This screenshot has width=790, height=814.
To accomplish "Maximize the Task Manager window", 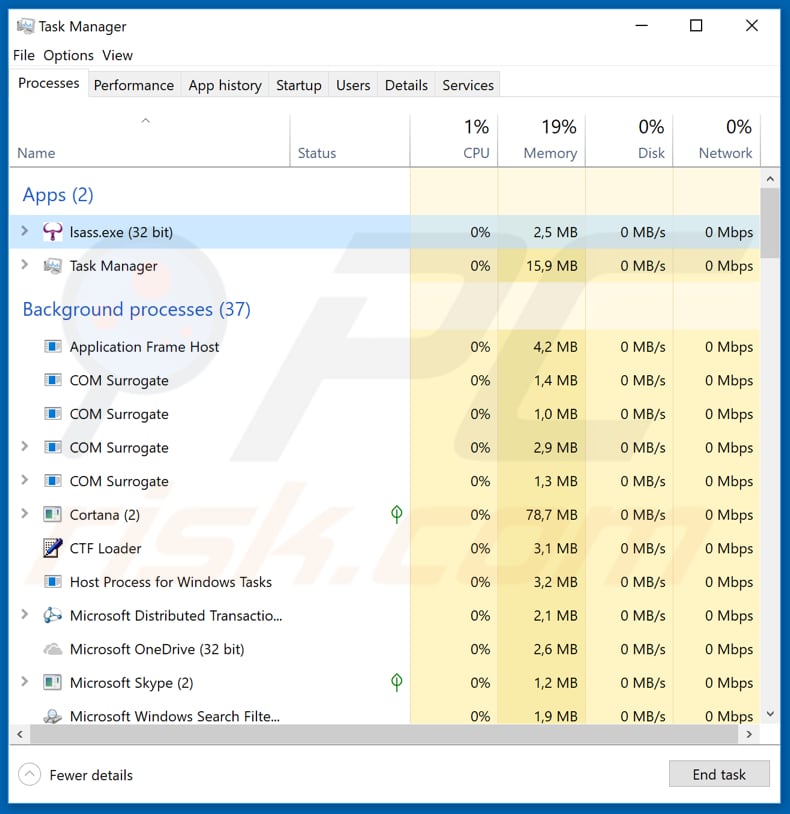I will pyautogui.click(x=696, y=25).
